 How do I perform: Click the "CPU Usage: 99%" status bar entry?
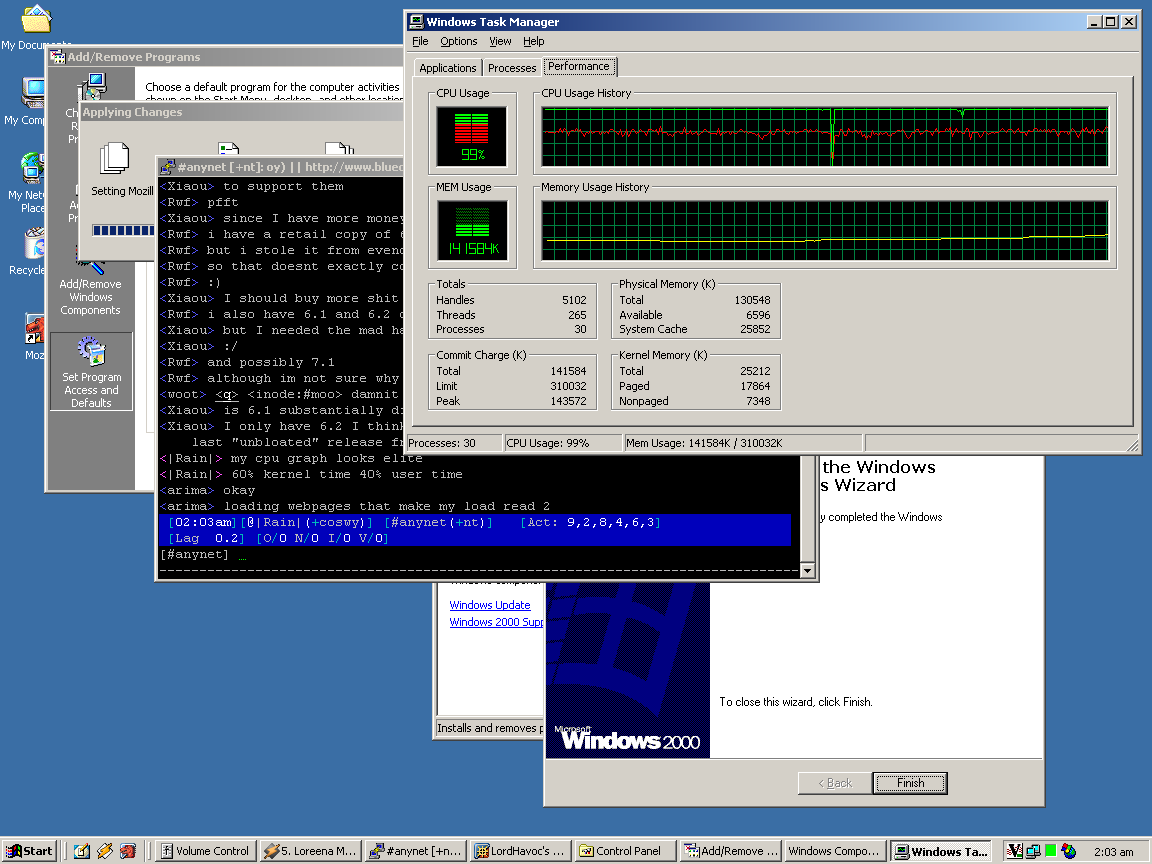click(x=563, y=443)
